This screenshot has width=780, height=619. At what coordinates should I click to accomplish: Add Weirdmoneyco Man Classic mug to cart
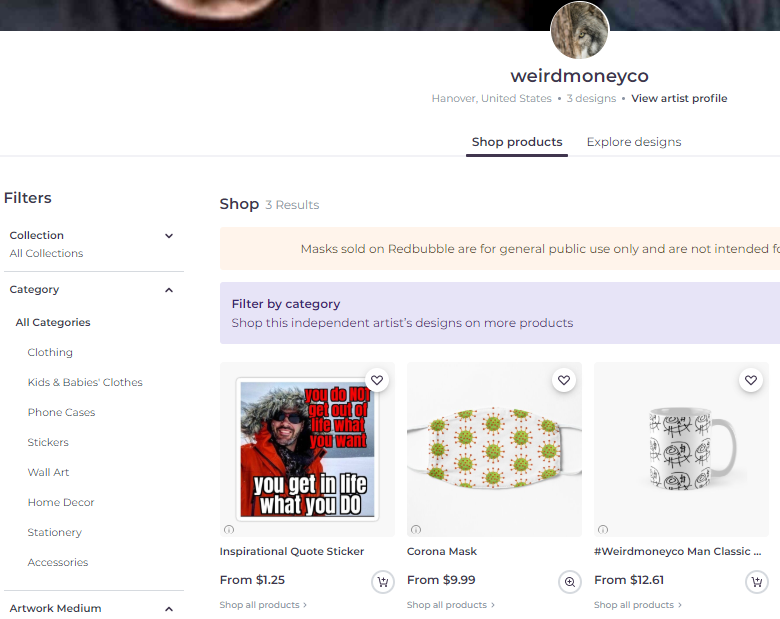757,582
